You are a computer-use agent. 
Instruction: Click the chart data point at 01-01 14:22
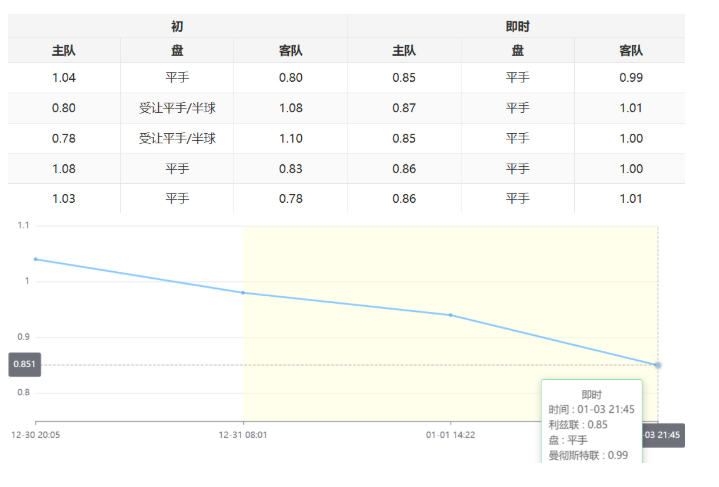[x=451, y=315]
